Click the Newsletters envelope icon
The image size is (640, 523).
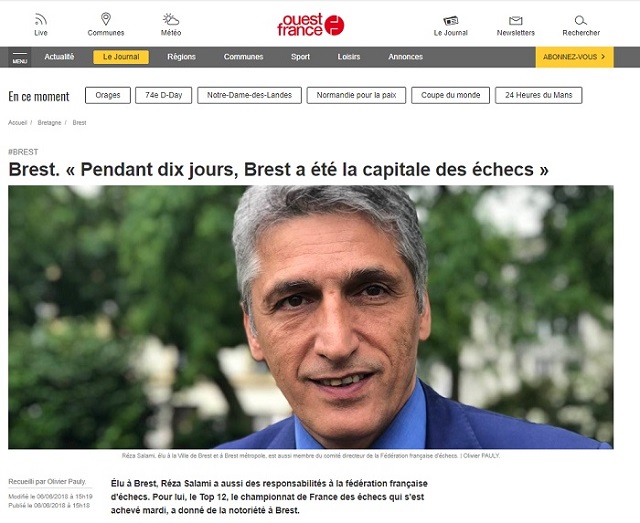[x=516, y=20]
